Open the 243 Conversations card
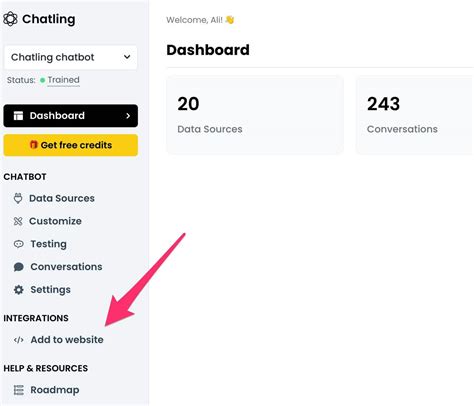Viewport: 474px width, 406px height. 415,115
